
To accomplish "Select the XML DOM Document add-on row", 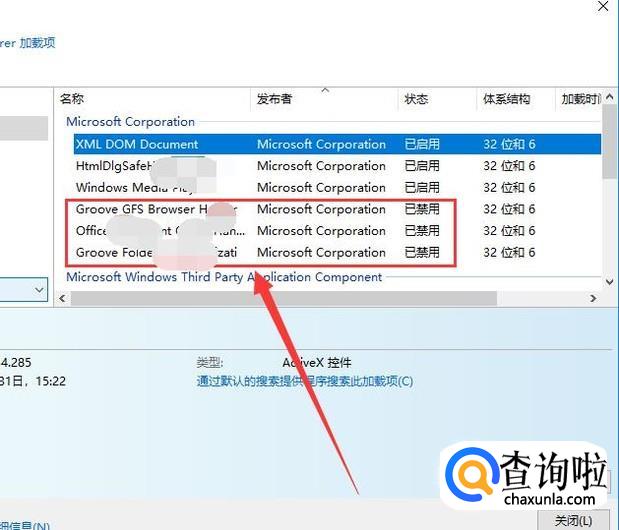I will [x=338, y=144].
